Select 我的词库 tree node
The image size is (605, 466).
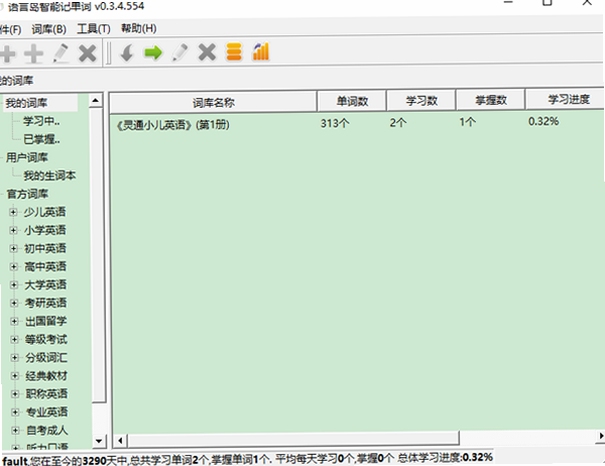26,103
